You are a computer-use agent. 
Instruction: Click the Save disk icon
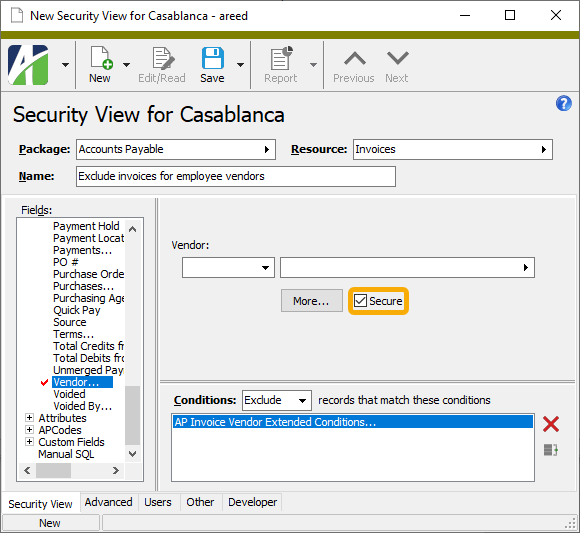pyautogui.click(x=212, y=58)
